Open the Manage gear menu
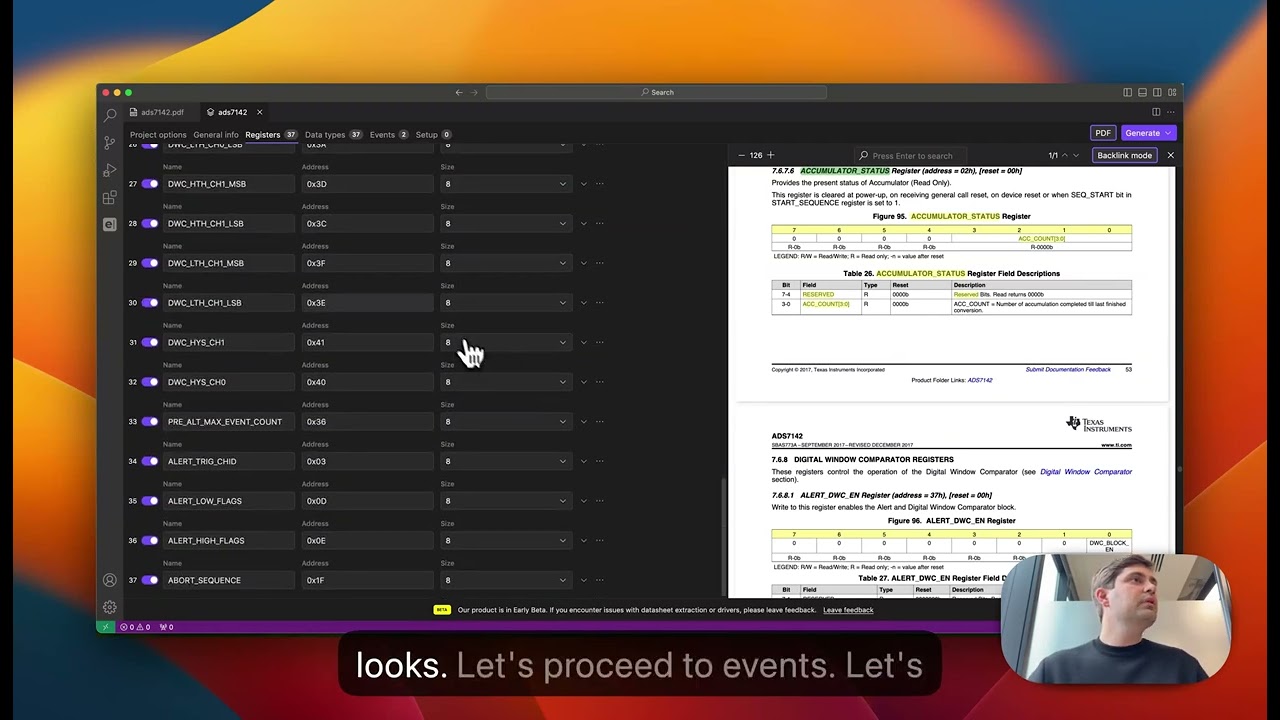 (110, 607)
